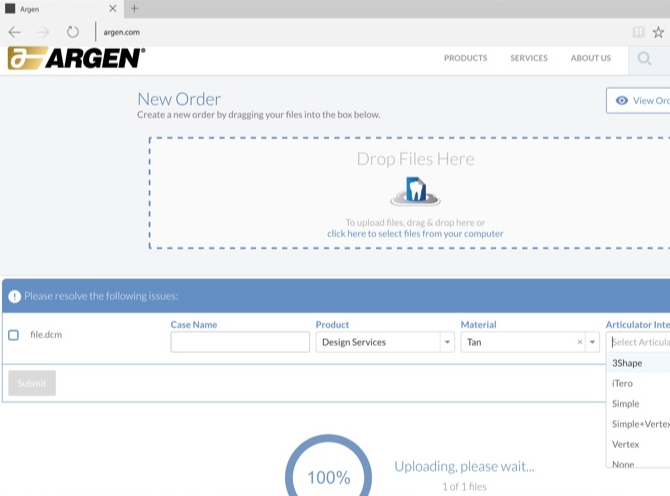The width and height of the screenshot is (670, 496).
Task: Open site search magnifier icon
Action: pos(644,59)
